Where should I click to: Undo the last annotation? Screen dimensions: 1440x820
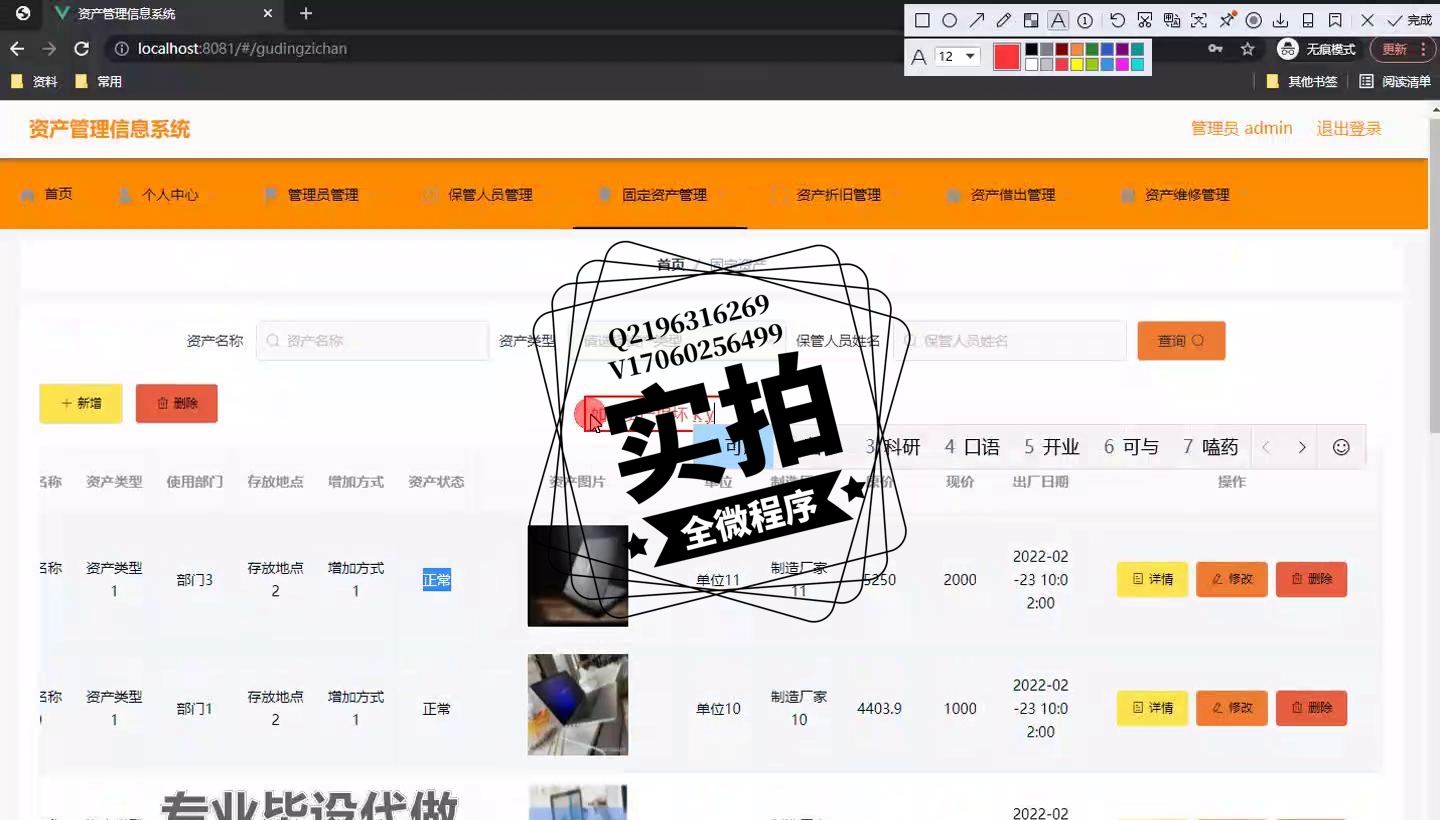1117,20
